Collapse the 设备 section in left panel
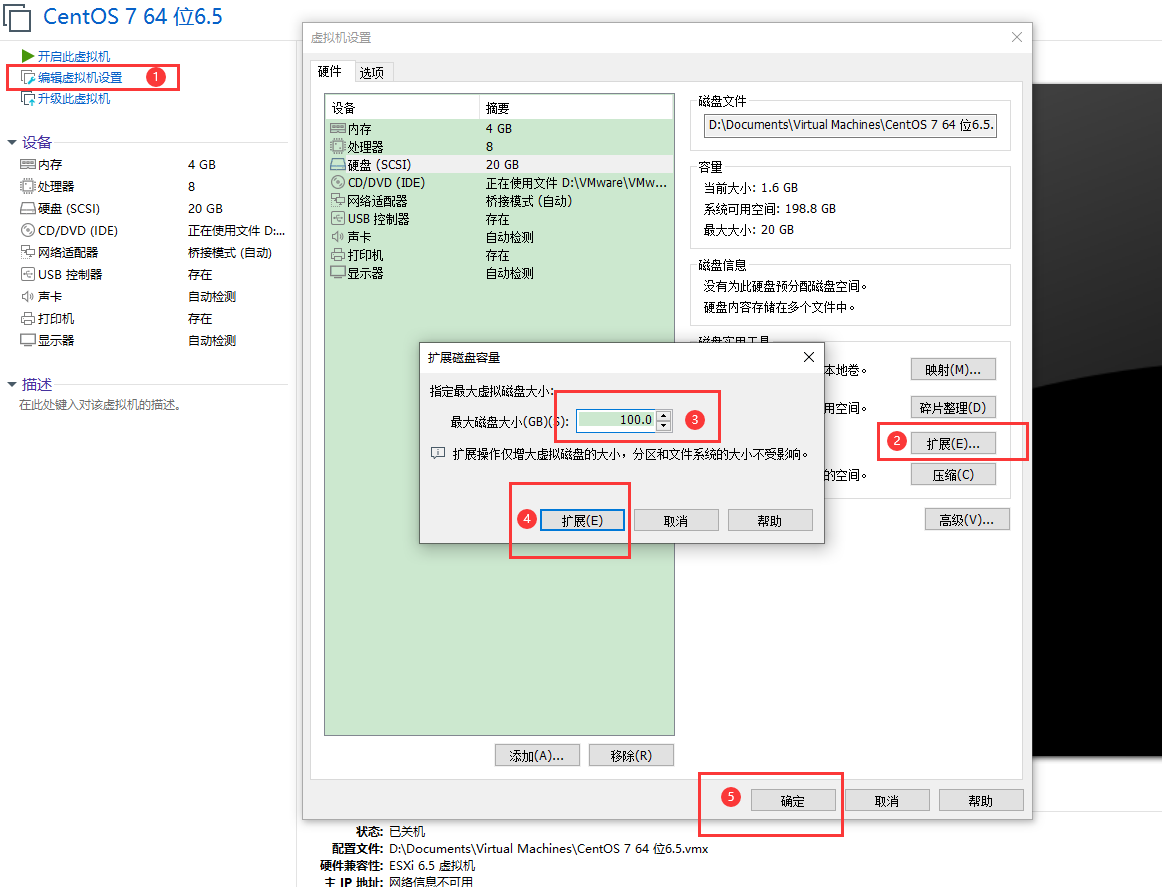Image resolution: width=1162 pixels, height=887 pixels. (x=12, y=142)
